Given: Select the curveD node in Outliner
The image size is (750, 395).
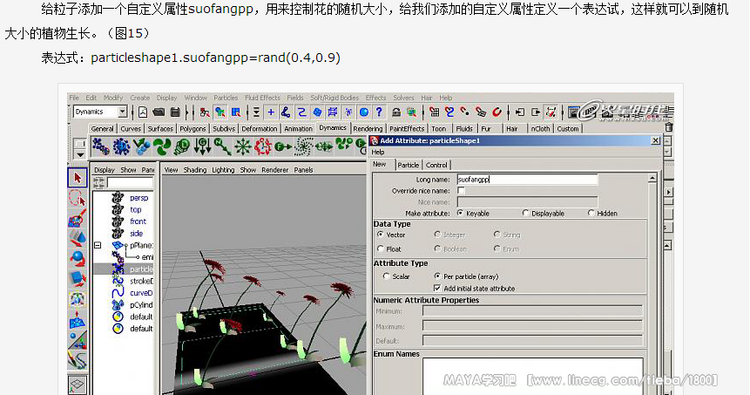Looking at the screenshot, I should point(141,293).
